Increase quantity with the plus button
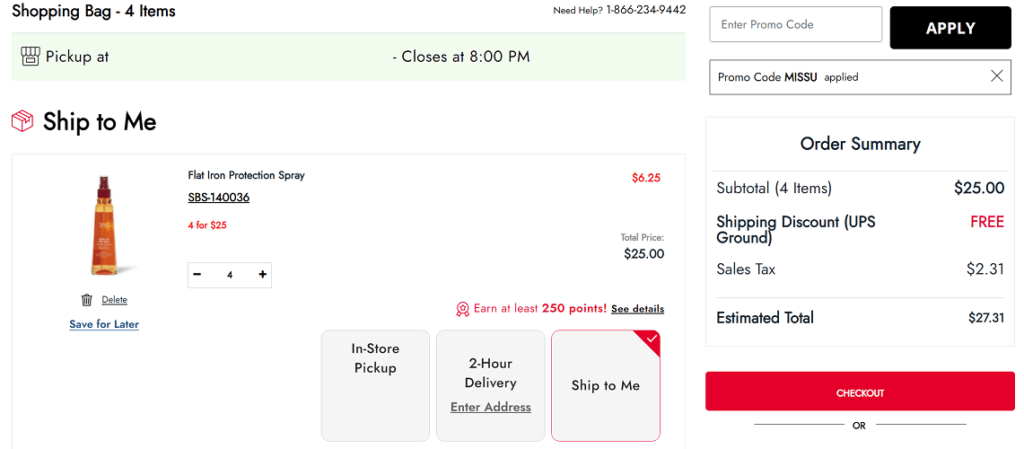 click(x=262, y=275)
